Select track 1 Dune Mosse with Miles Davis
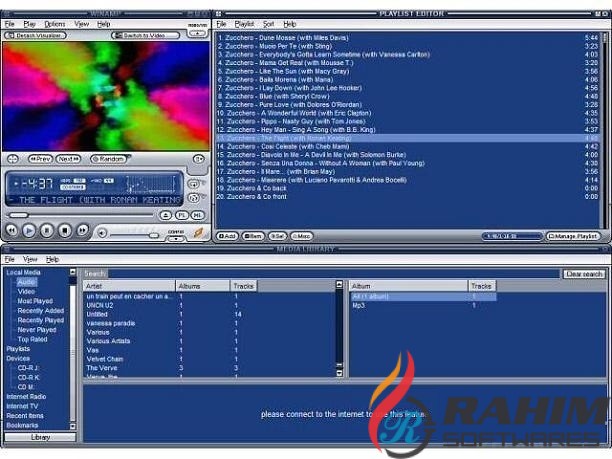Image resolution: width=612 pixels, height=459 pixels. [x=407, y=38]
